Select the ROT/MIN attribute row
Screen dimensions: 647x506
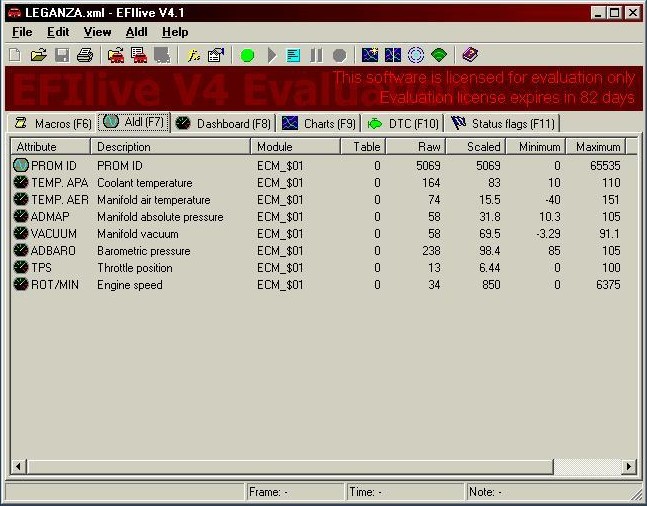tap(318, 284)
